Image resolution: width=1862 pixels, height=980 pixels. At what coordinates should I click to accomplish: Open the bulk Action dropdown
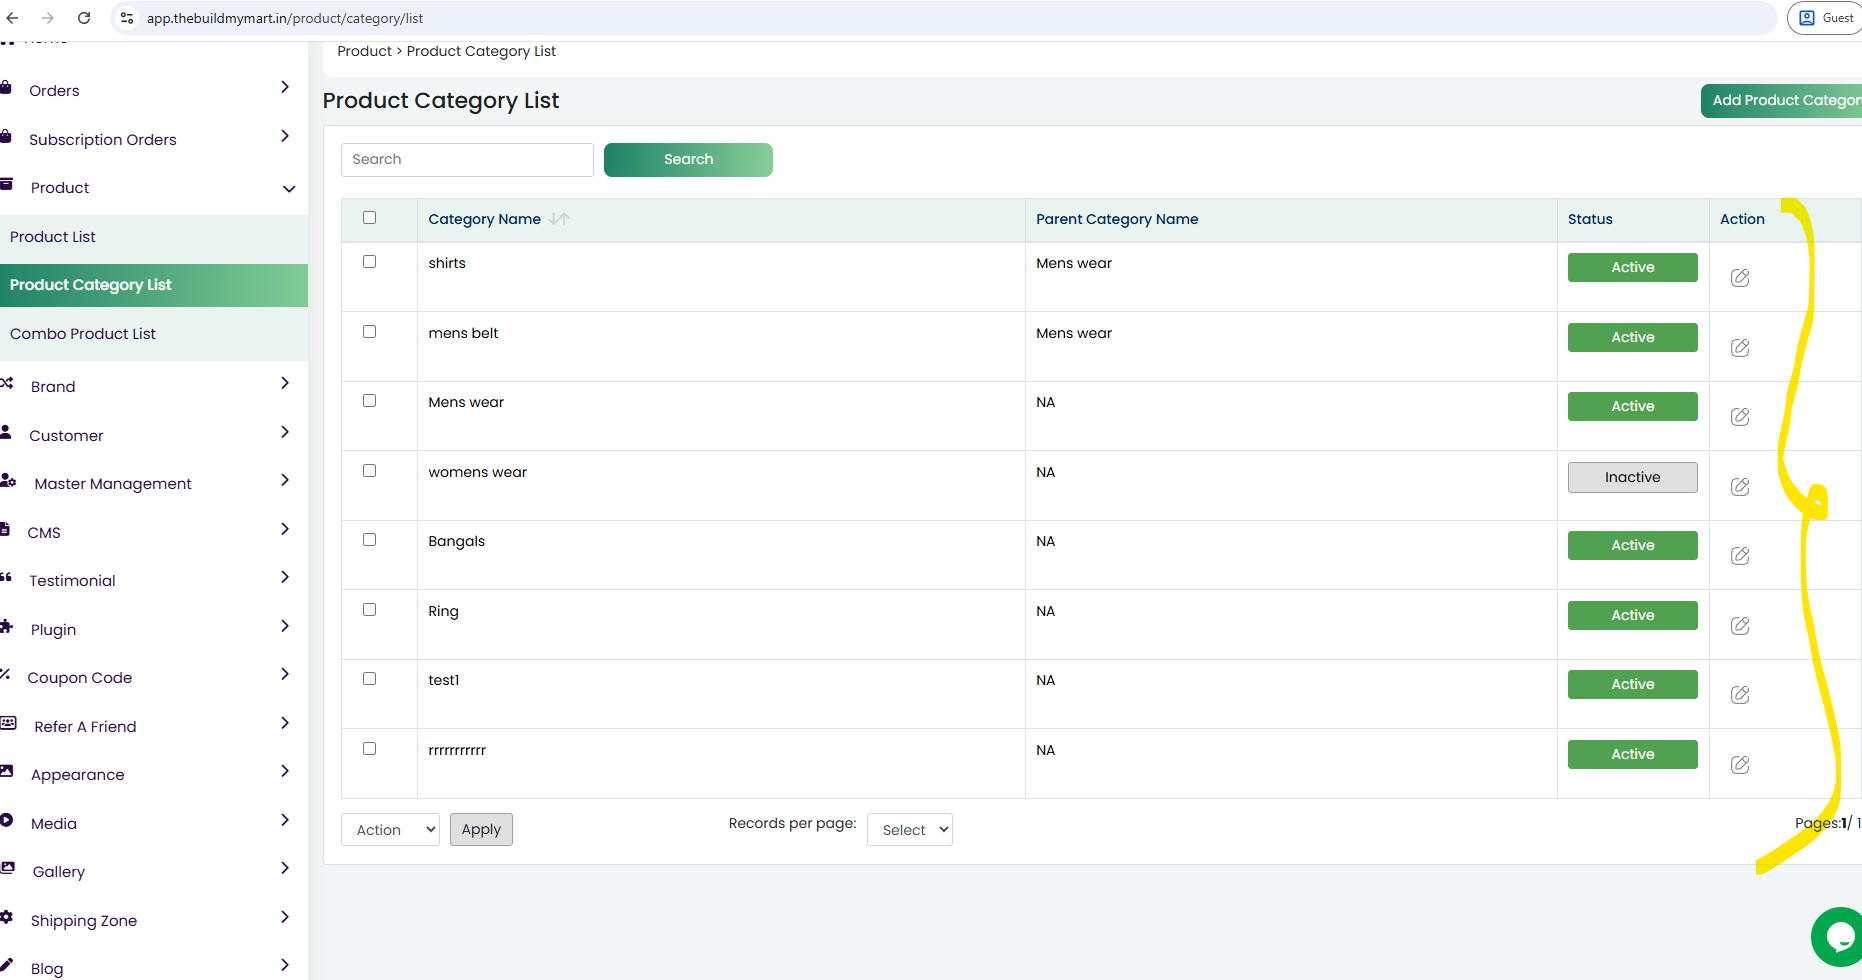pyautogui.click(x=390, y=830)
